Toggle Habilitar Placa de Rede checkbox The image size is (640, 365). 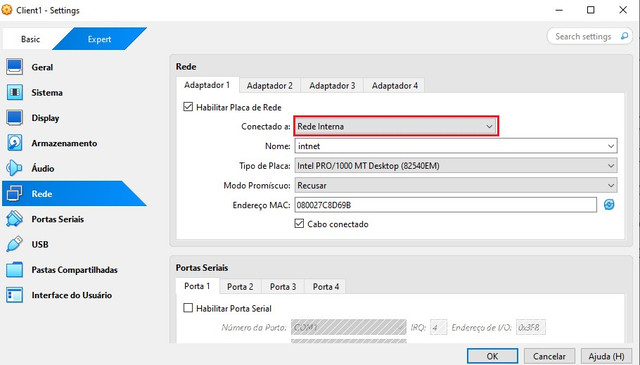tap(188, 107)
